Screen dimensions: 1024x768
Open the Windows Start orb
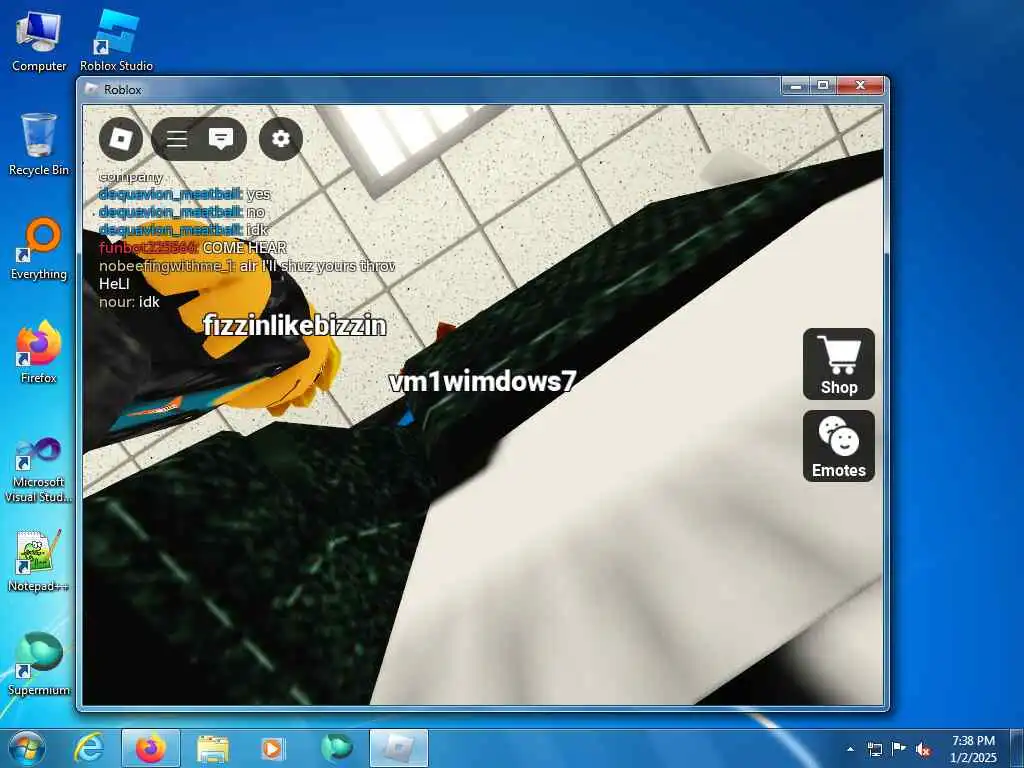coord(27,748)
